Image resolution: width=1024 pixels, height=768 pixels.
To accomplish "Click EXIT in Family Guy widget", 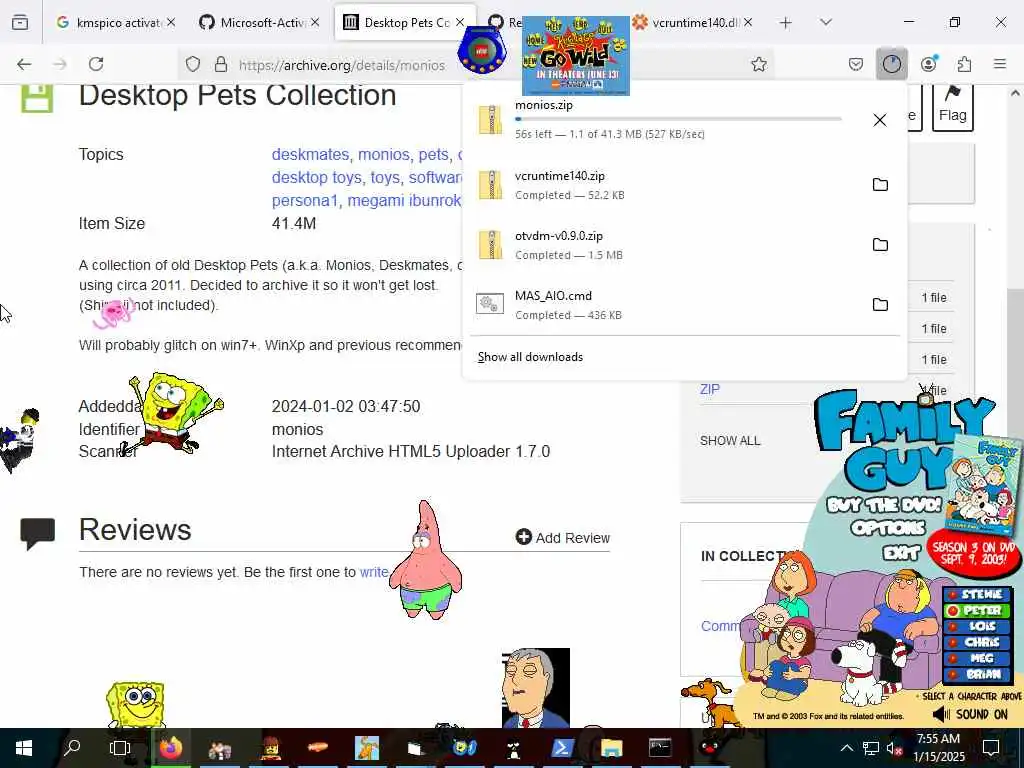I will pyautogui.click(x=901, y=554).
